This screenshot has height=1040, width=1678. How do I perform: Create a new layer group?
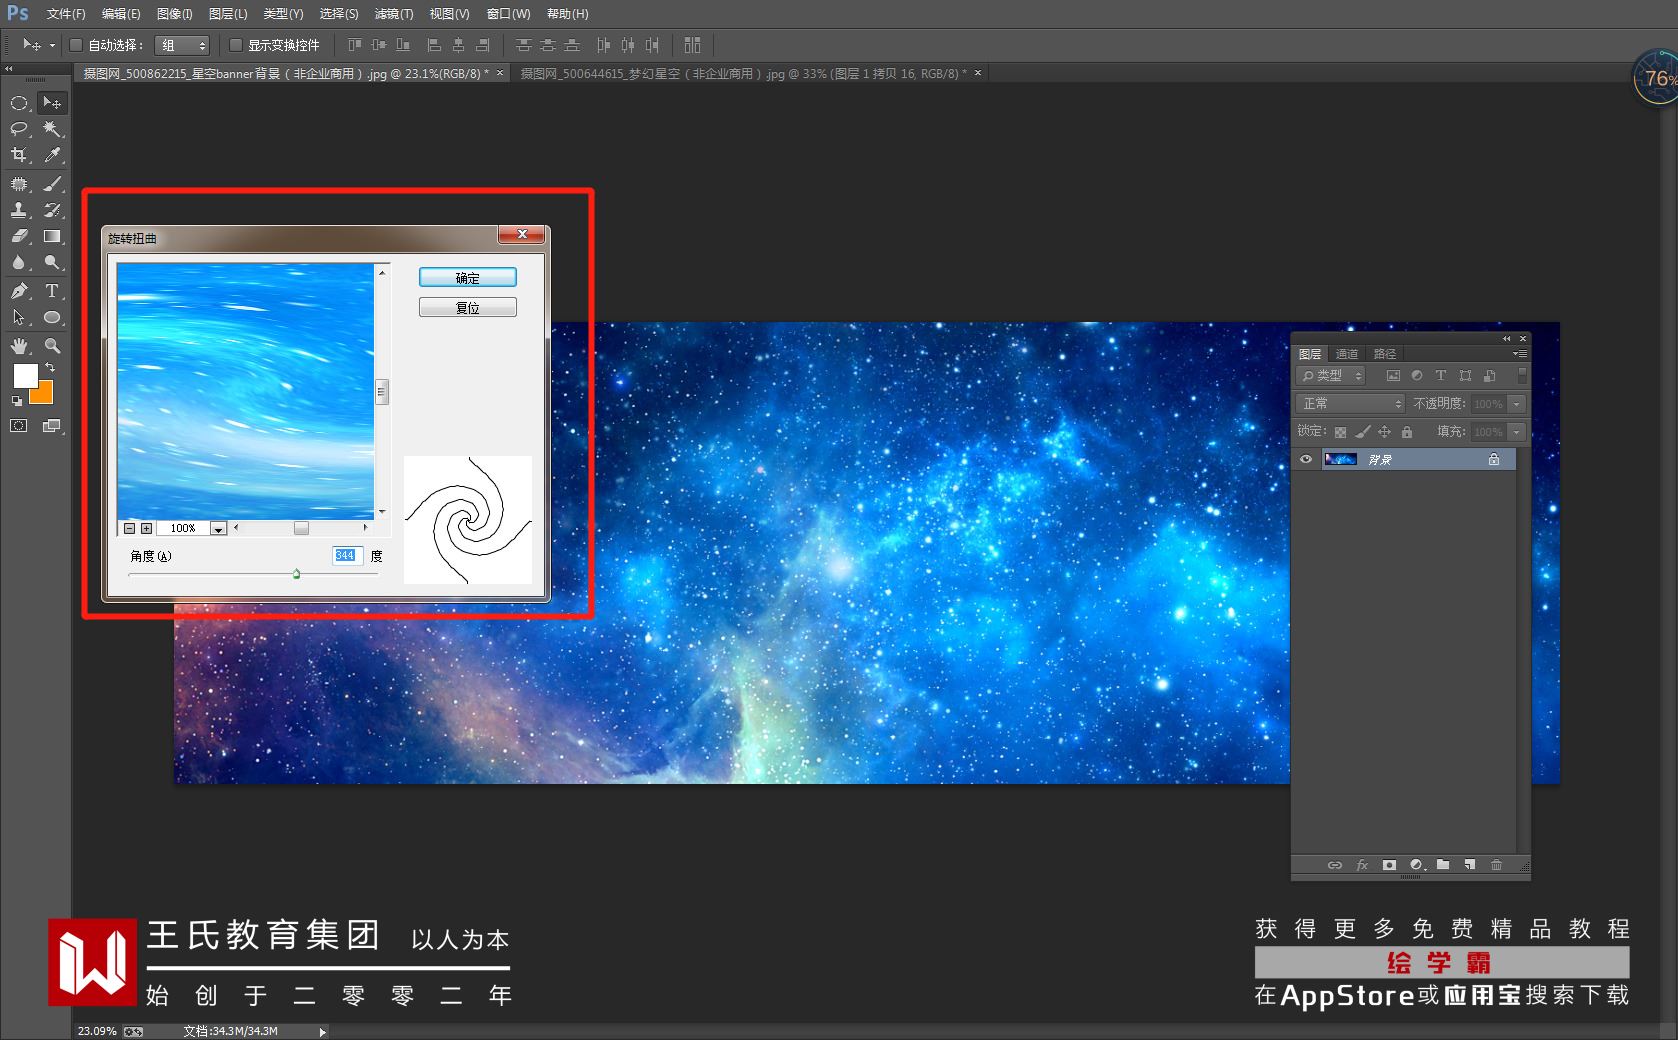click(x=1443, y=865)
